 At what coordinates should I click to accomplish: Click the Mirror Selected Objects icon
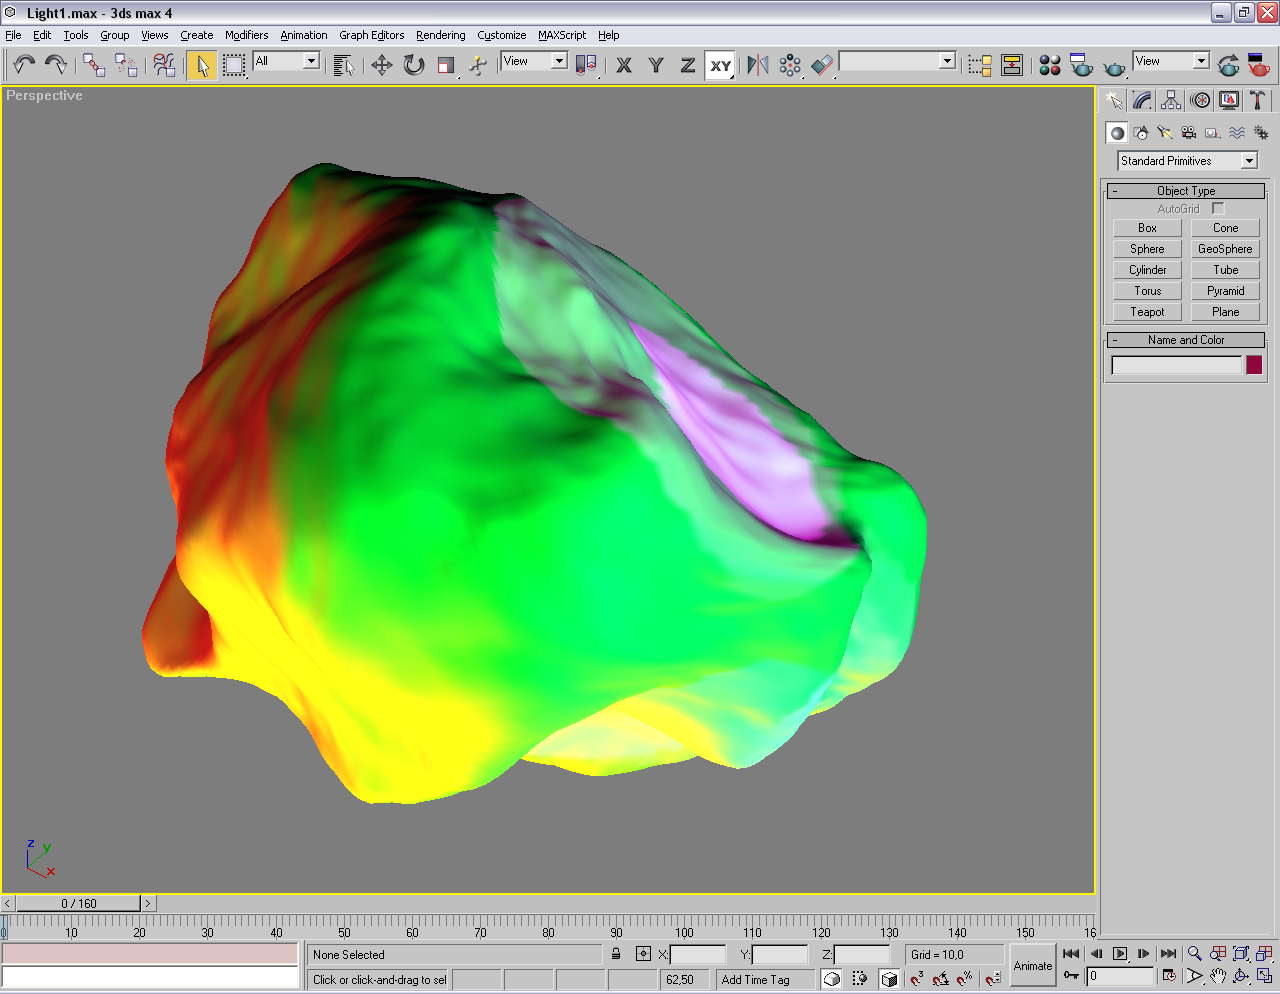point(758,65)
